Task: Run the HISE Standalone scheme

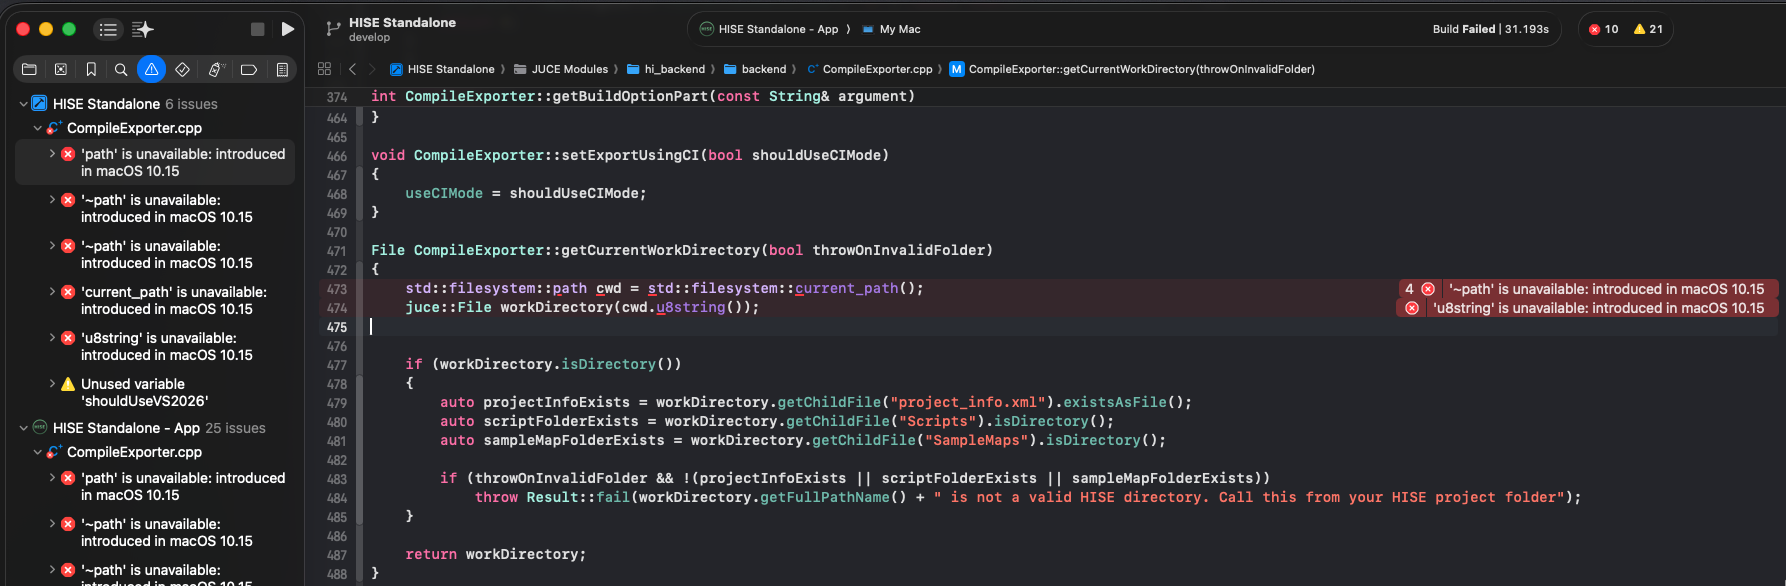Action: click(288, 29)
